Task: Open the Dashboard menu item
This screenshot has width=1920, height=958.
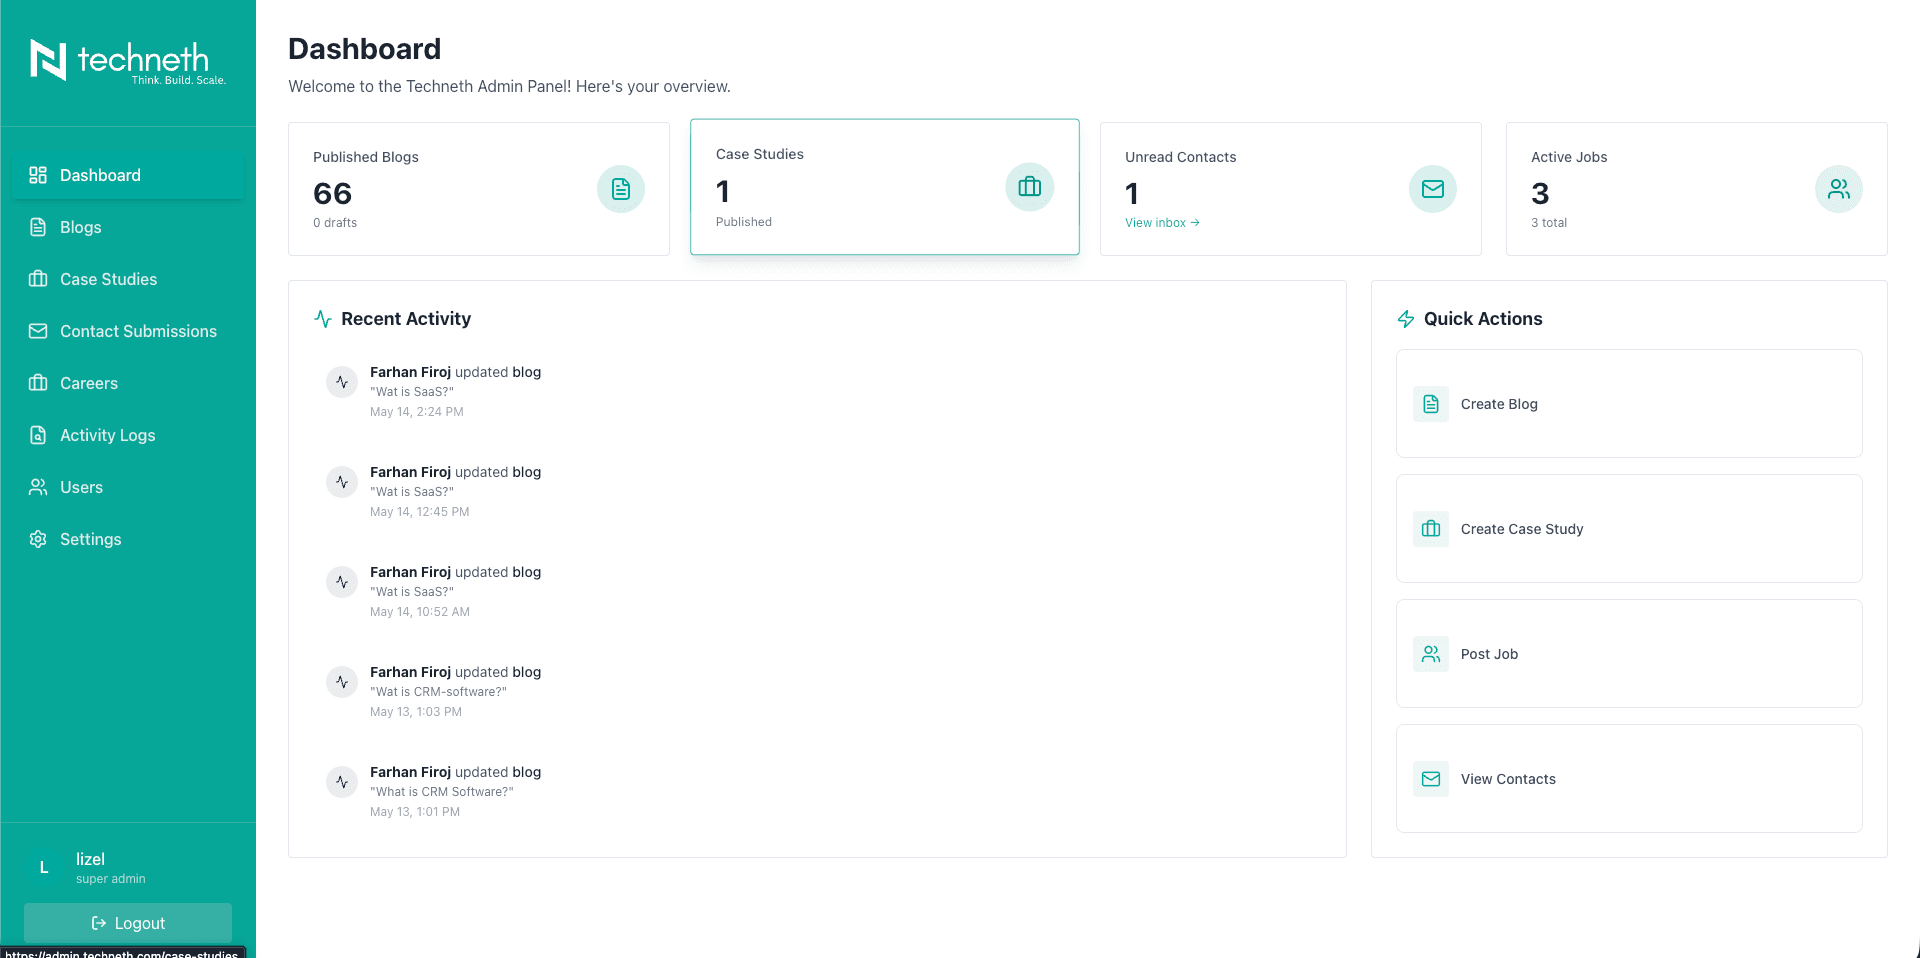Action: click(x=128, y=175)
